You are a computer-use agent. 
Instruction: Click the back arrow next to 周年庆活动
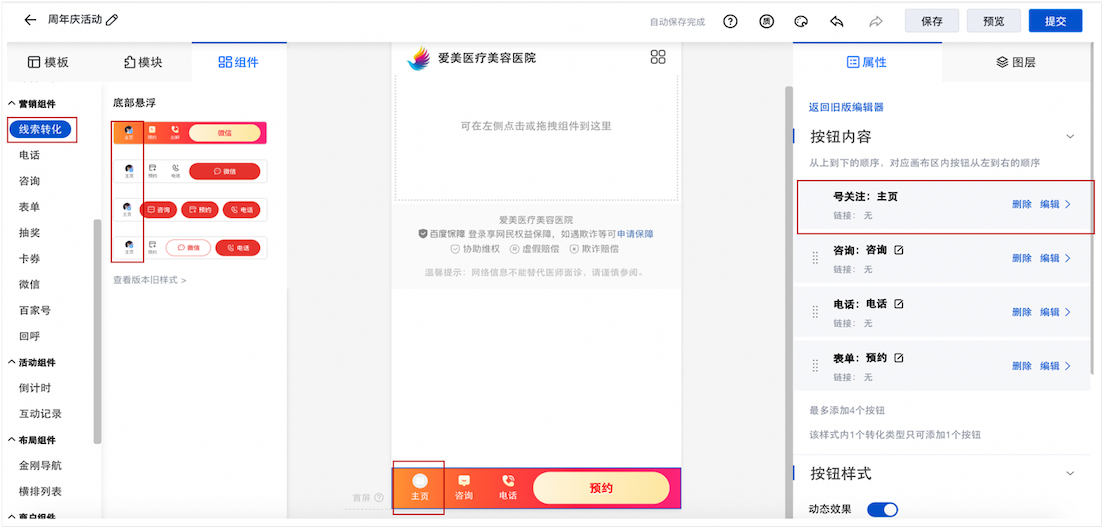30,20
